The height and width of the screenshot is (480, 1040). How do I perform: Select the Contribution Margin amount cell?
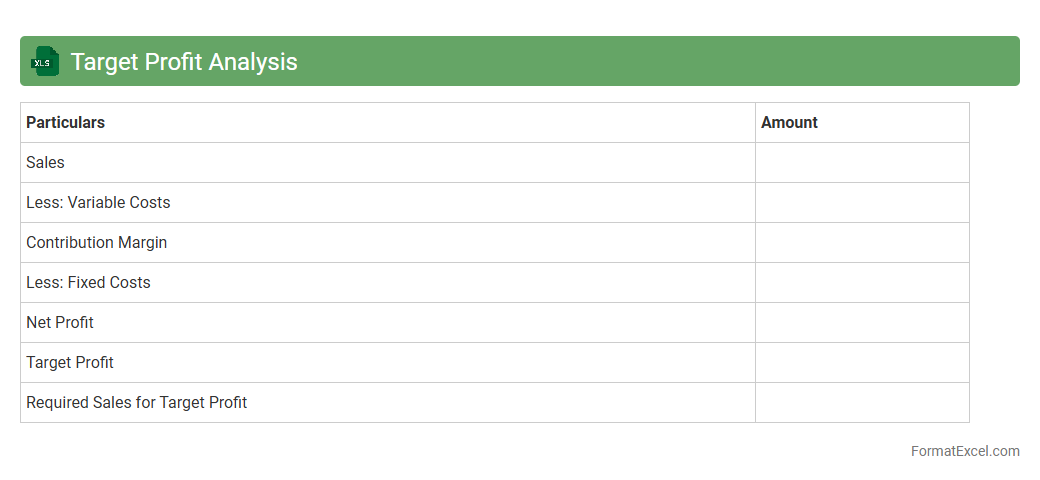[861, 242]
